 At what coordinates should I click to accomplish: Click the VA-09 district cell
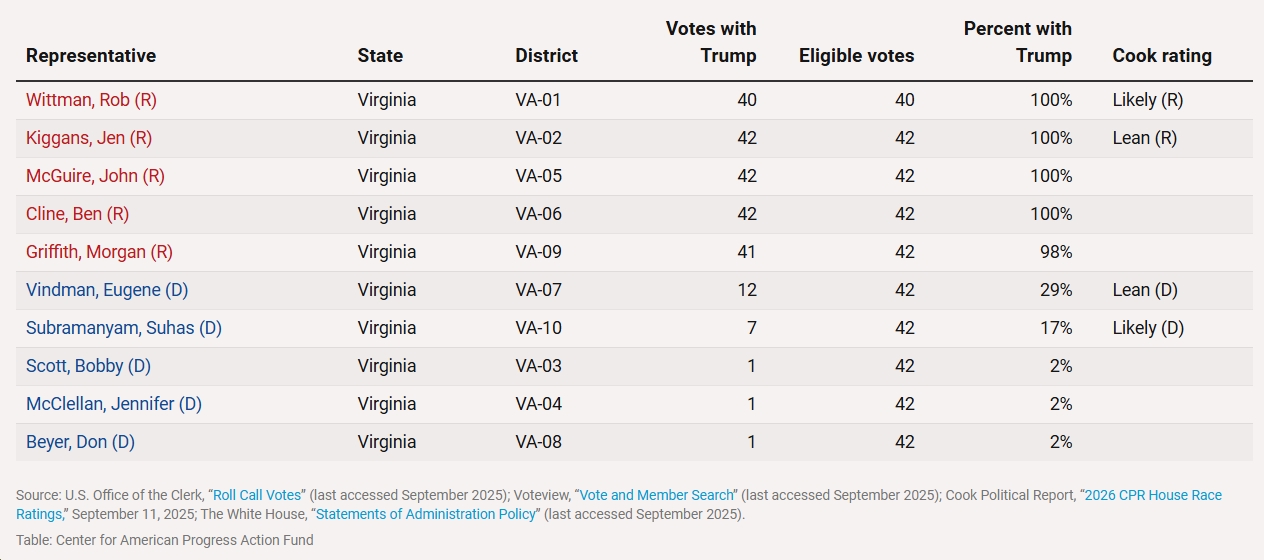(x=538, y=252)
